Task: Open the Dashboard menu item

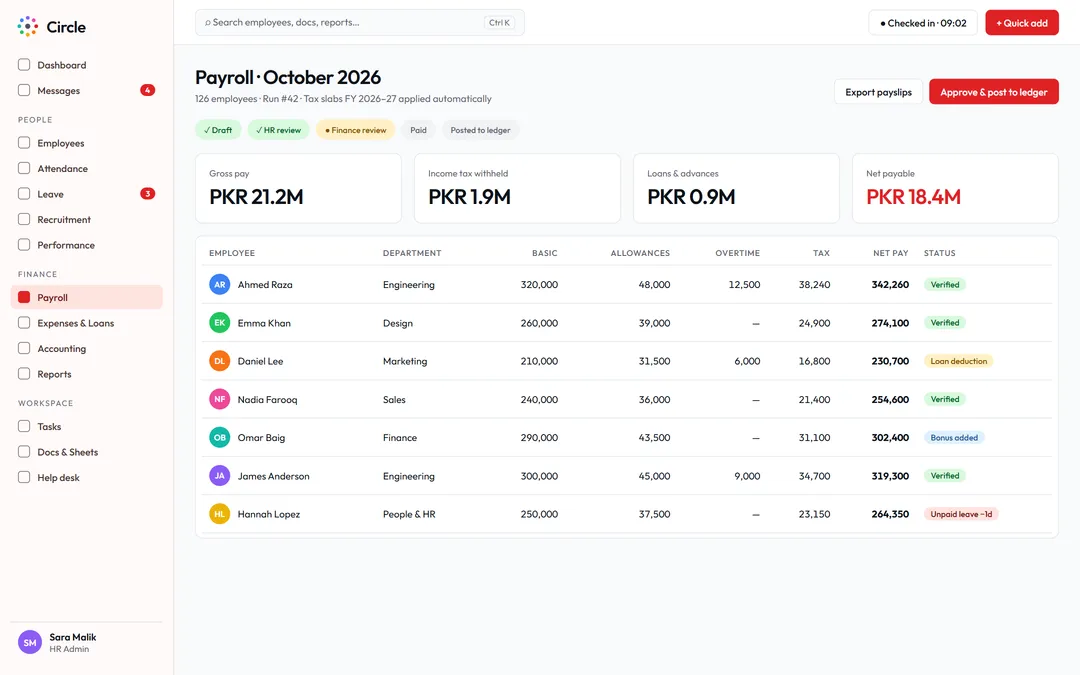Action: coord(87,65)
